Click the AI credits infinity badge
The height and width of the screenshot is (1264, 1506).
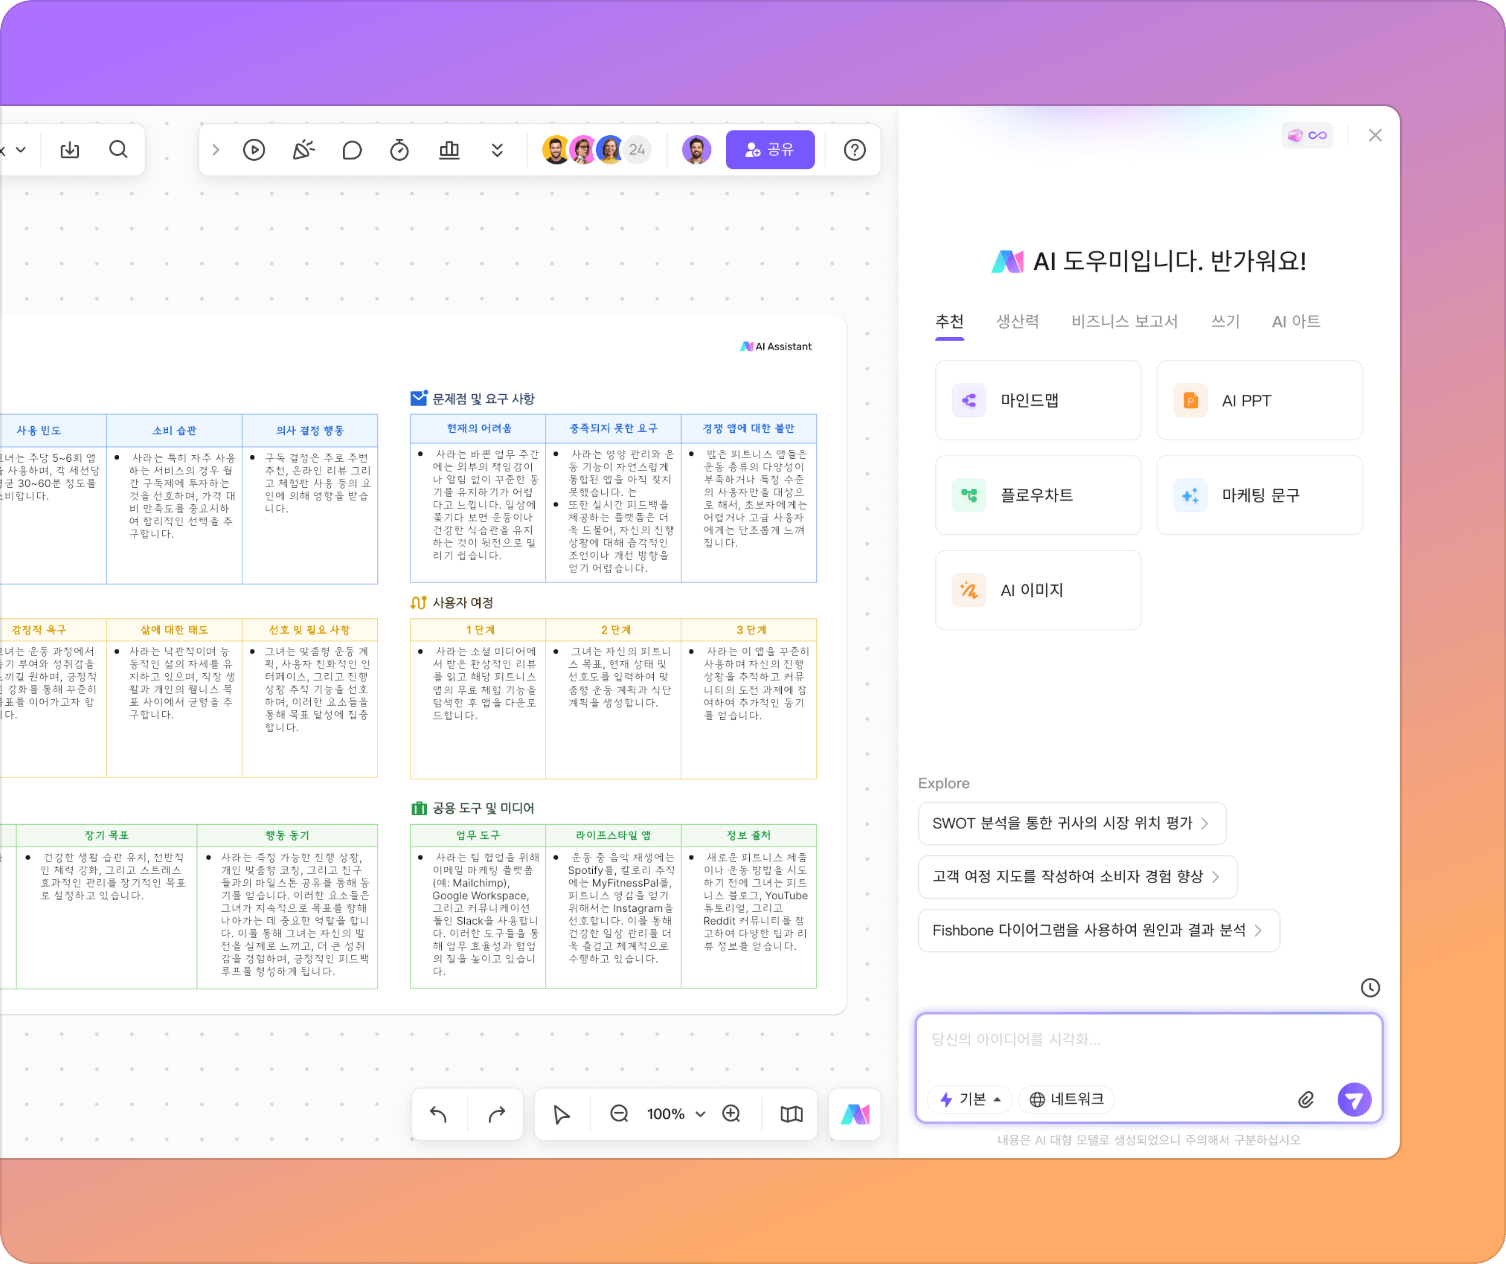[1307, 135]
